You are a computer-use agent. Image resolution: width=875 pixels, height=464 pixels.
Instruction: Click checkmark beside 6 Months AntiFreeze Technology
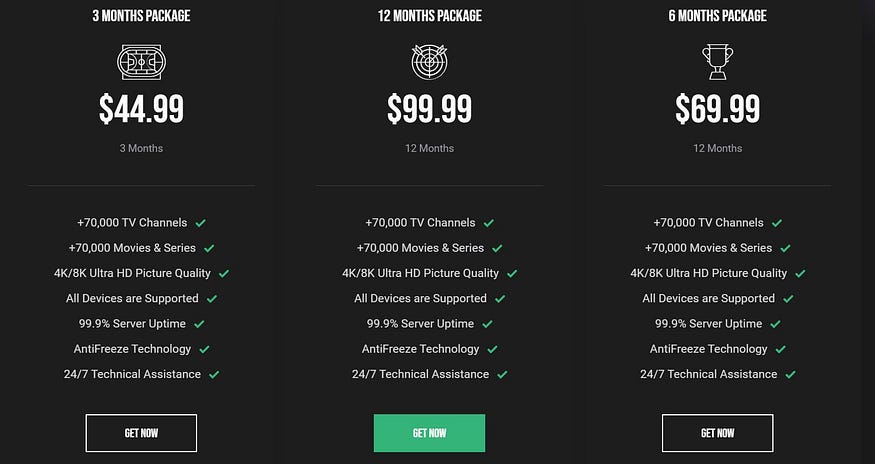780,350
